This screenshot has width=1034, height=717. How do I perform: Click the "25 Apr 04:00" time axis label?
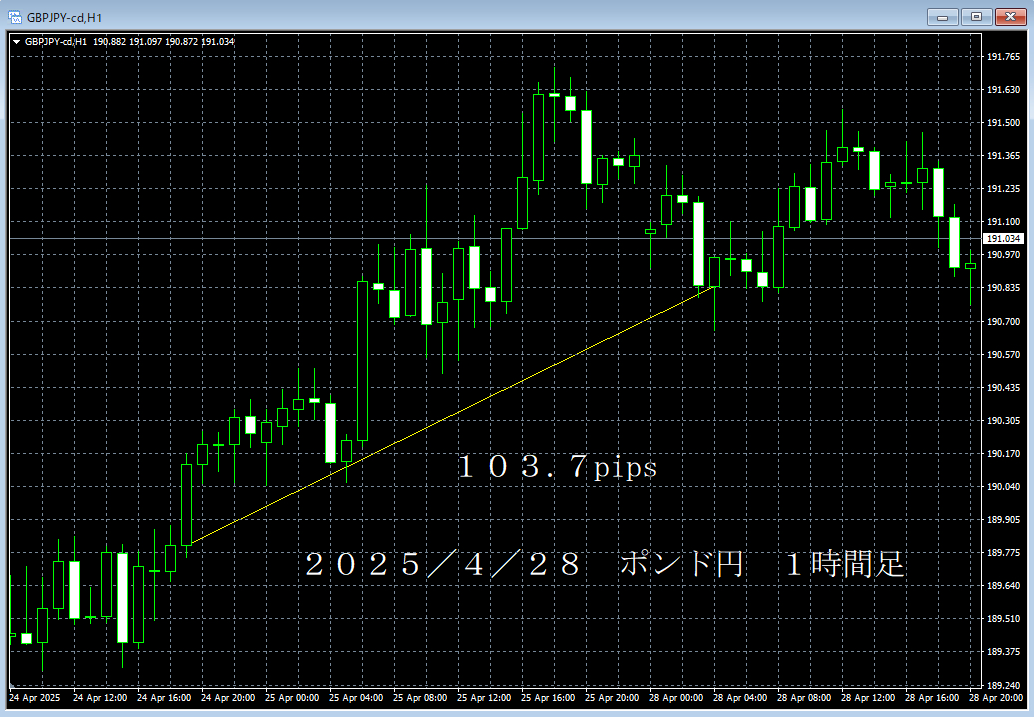click(355, 698)
